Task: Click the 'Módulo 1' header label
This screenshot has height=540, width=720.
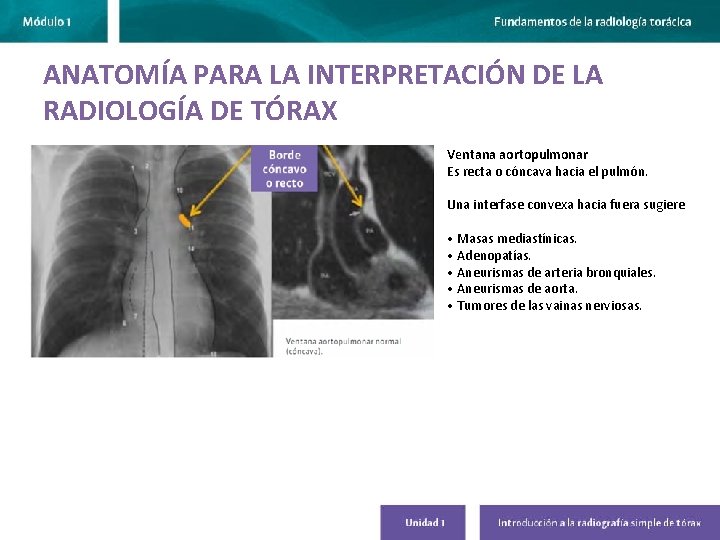Action: coord(46,22)
